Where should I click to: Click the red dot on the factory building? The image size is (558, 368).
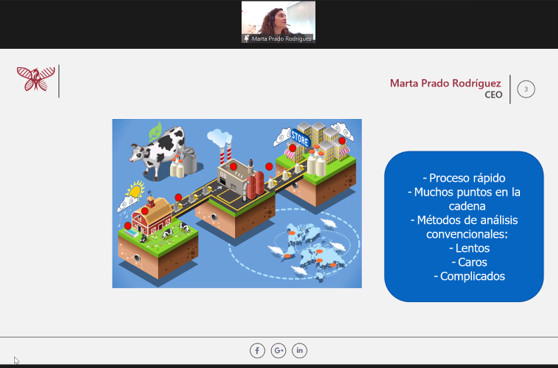(233, 166)
